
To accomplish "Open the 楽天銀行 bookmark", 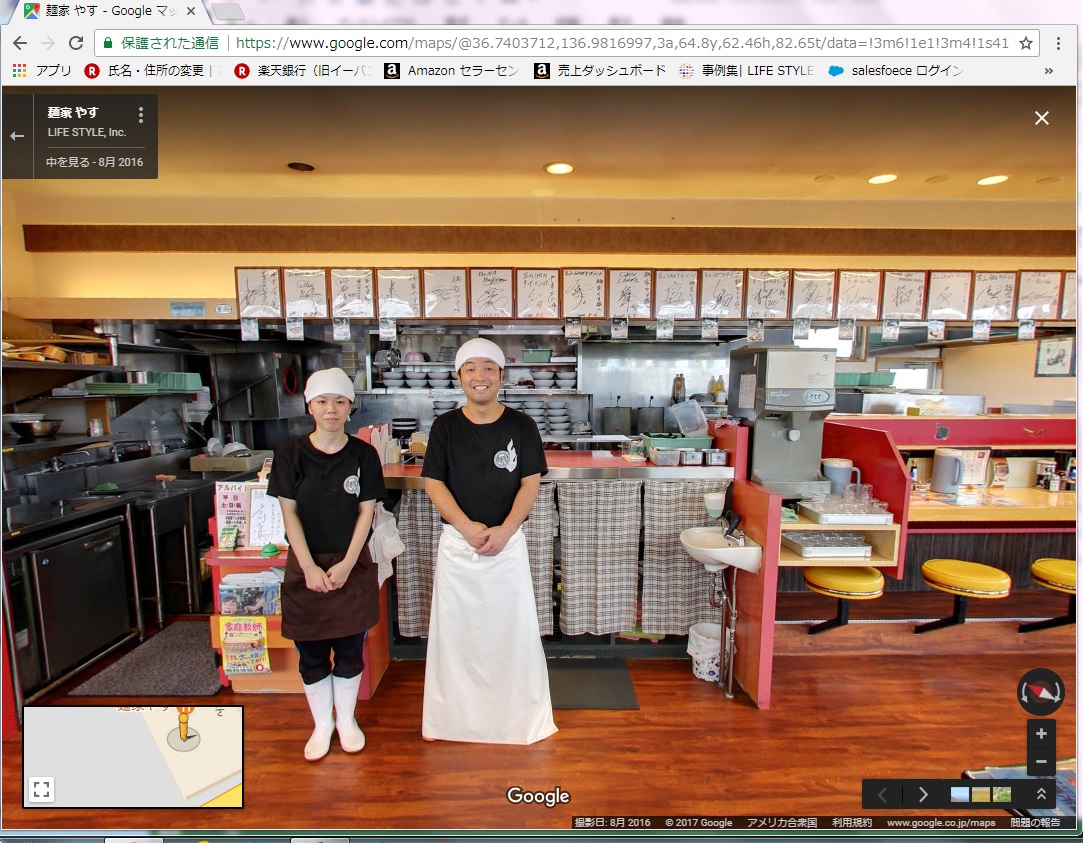I will pos(302,71).
